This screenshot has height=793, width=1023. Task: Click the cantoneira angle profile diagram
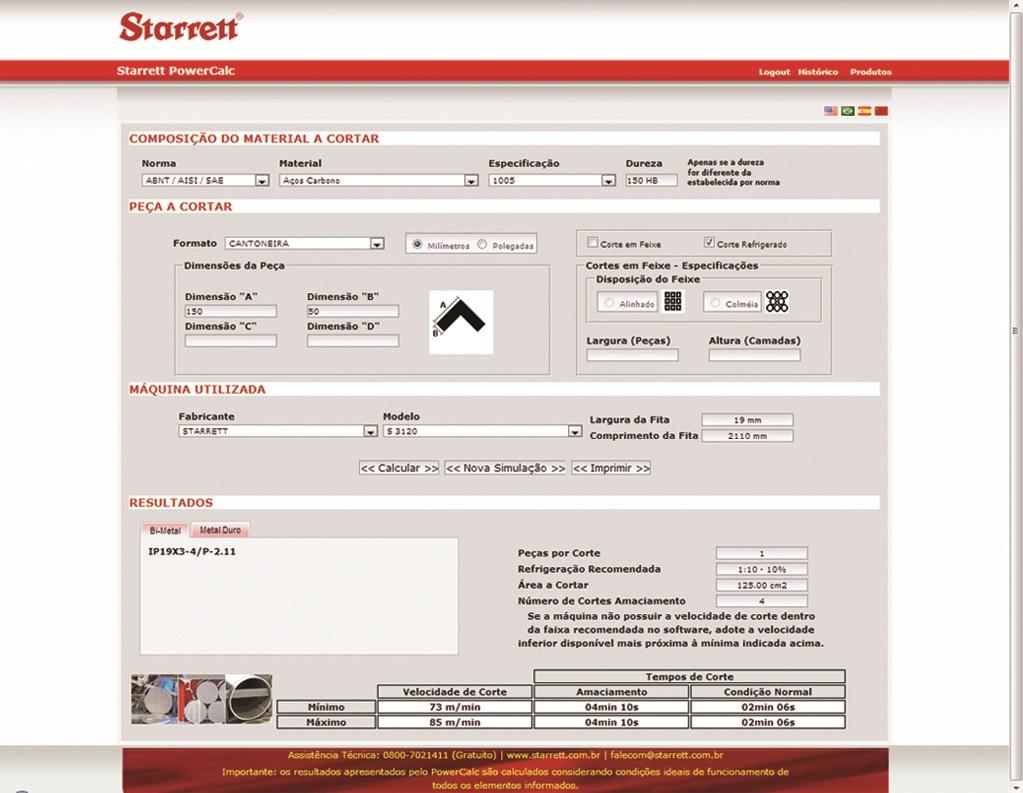461,322
